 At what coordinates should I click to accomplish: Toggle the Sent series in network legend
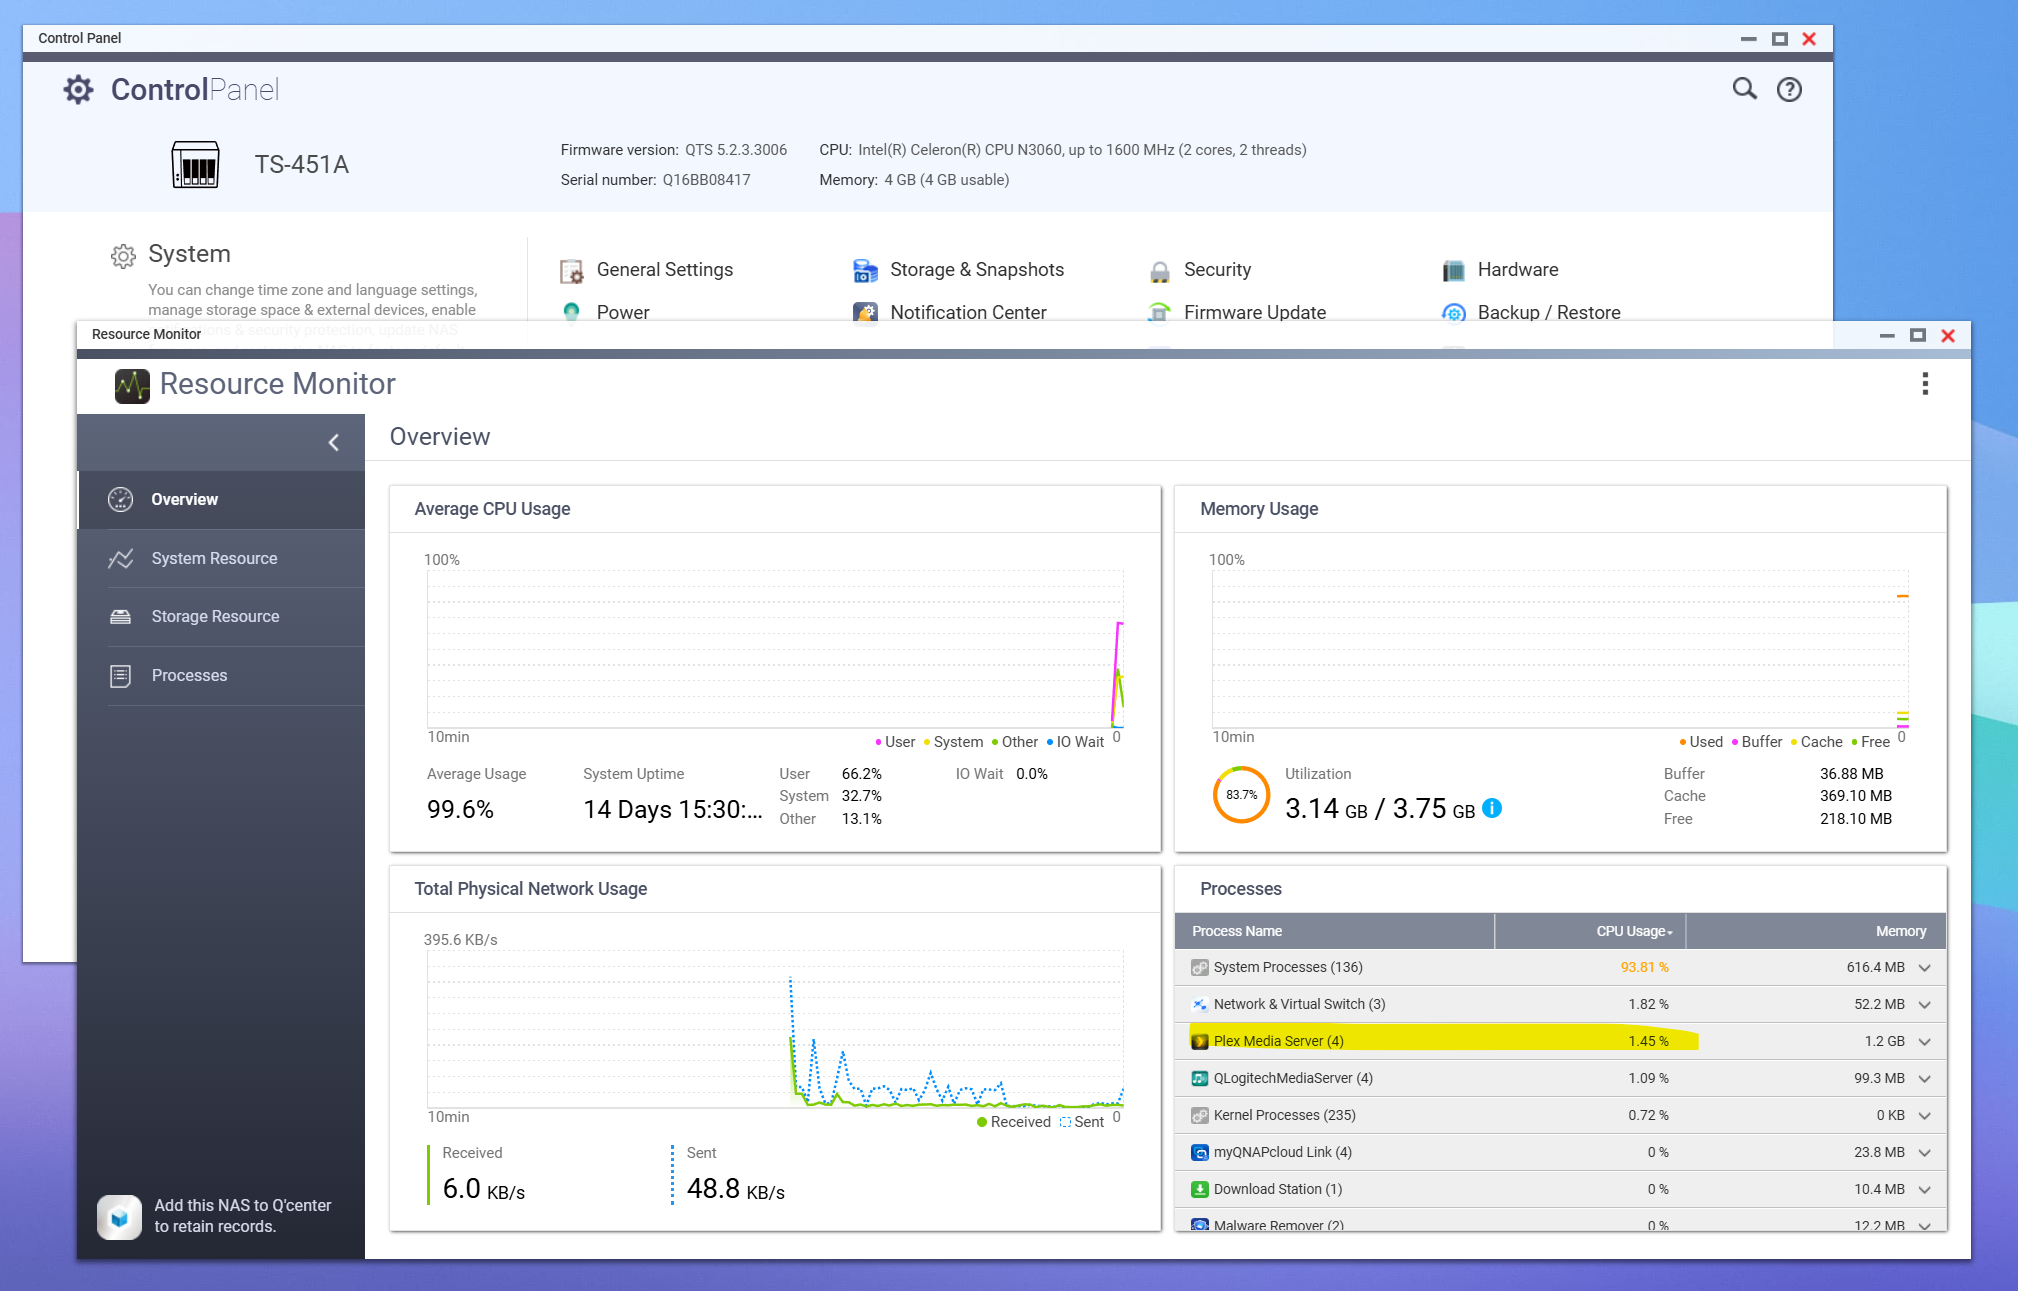pos(1082,1122)
